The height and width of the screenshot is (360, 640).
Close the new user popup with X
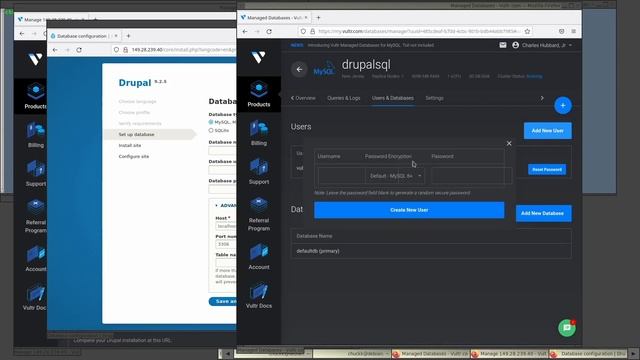pyautogui.click(x=509, y=143)
